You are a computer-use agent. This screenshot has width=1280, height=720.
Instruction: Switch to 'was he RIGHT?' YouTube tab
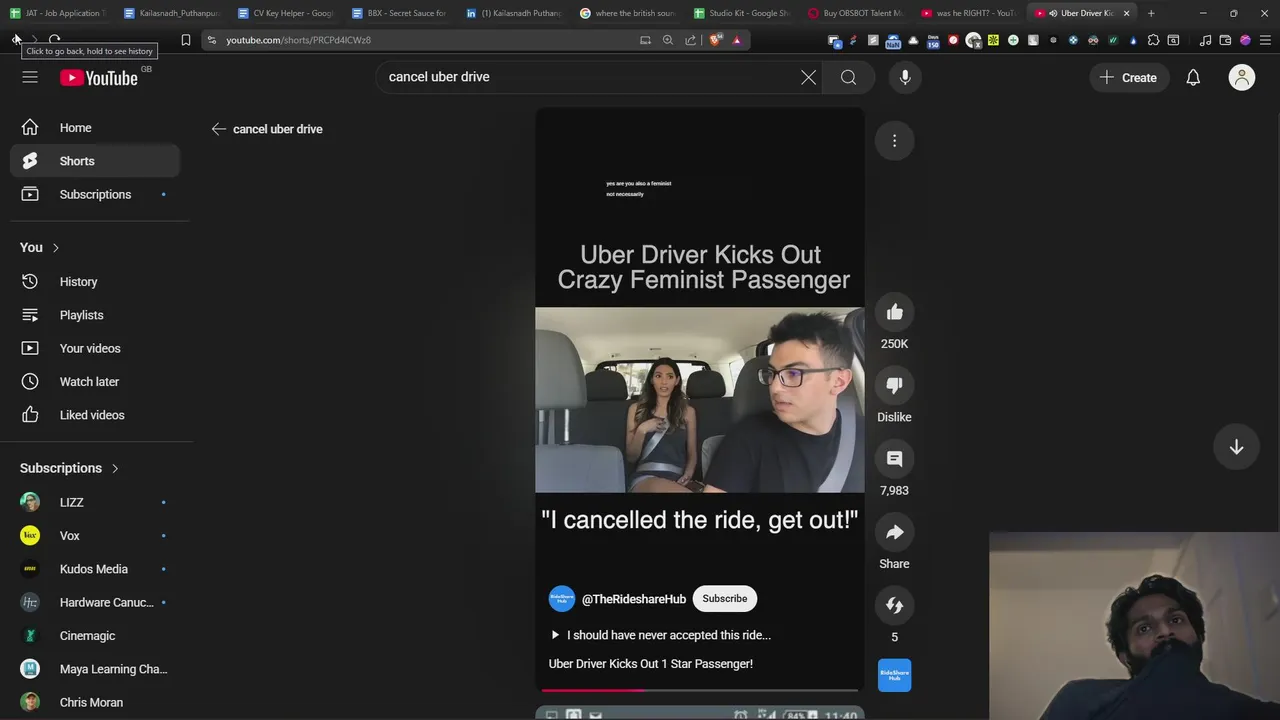click(x=969, y=13)
